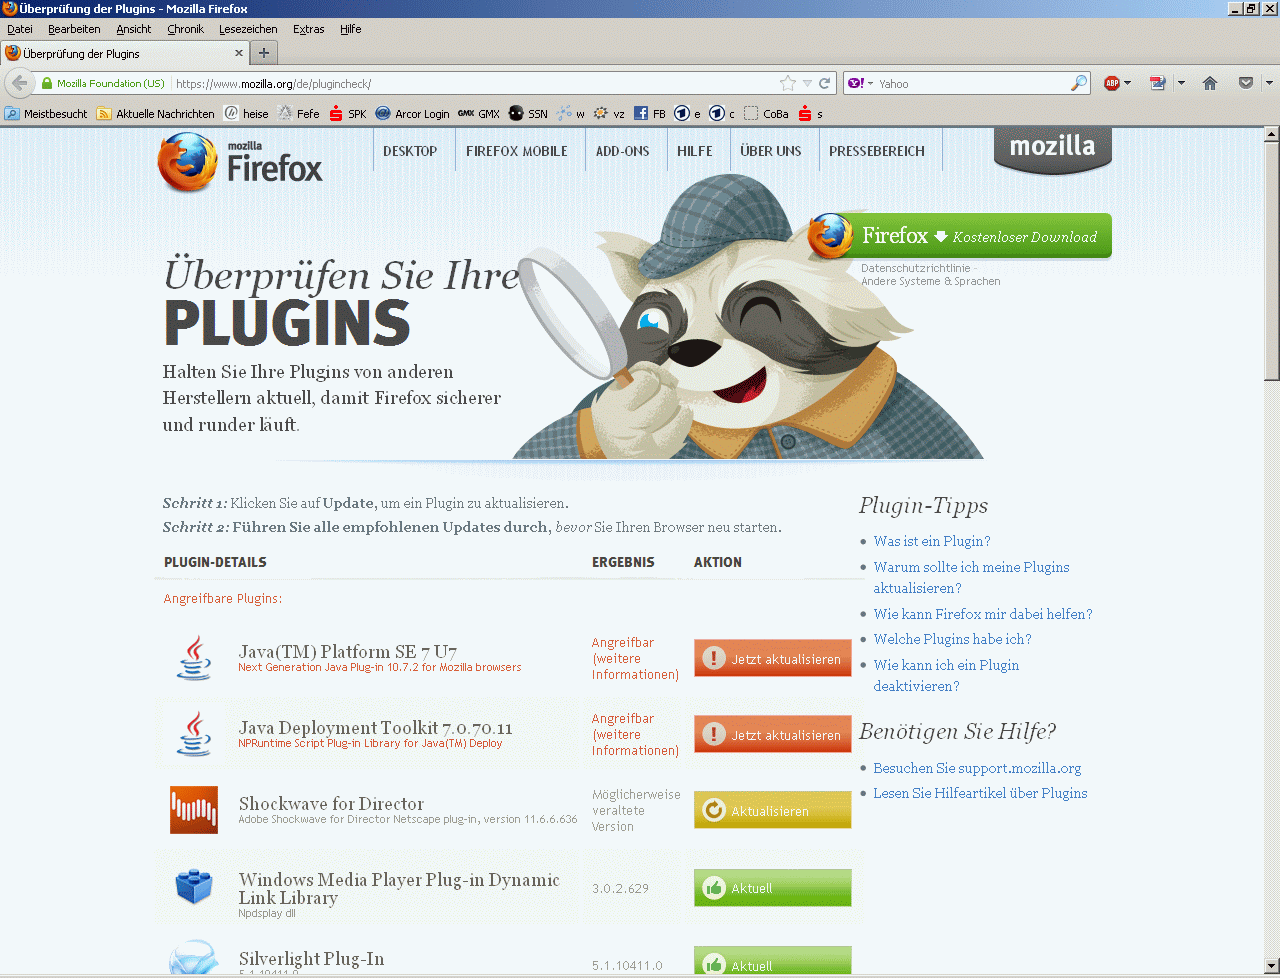Open the Ansicht menu
This screenshot has width=1280, height=978.
[134, 30]
